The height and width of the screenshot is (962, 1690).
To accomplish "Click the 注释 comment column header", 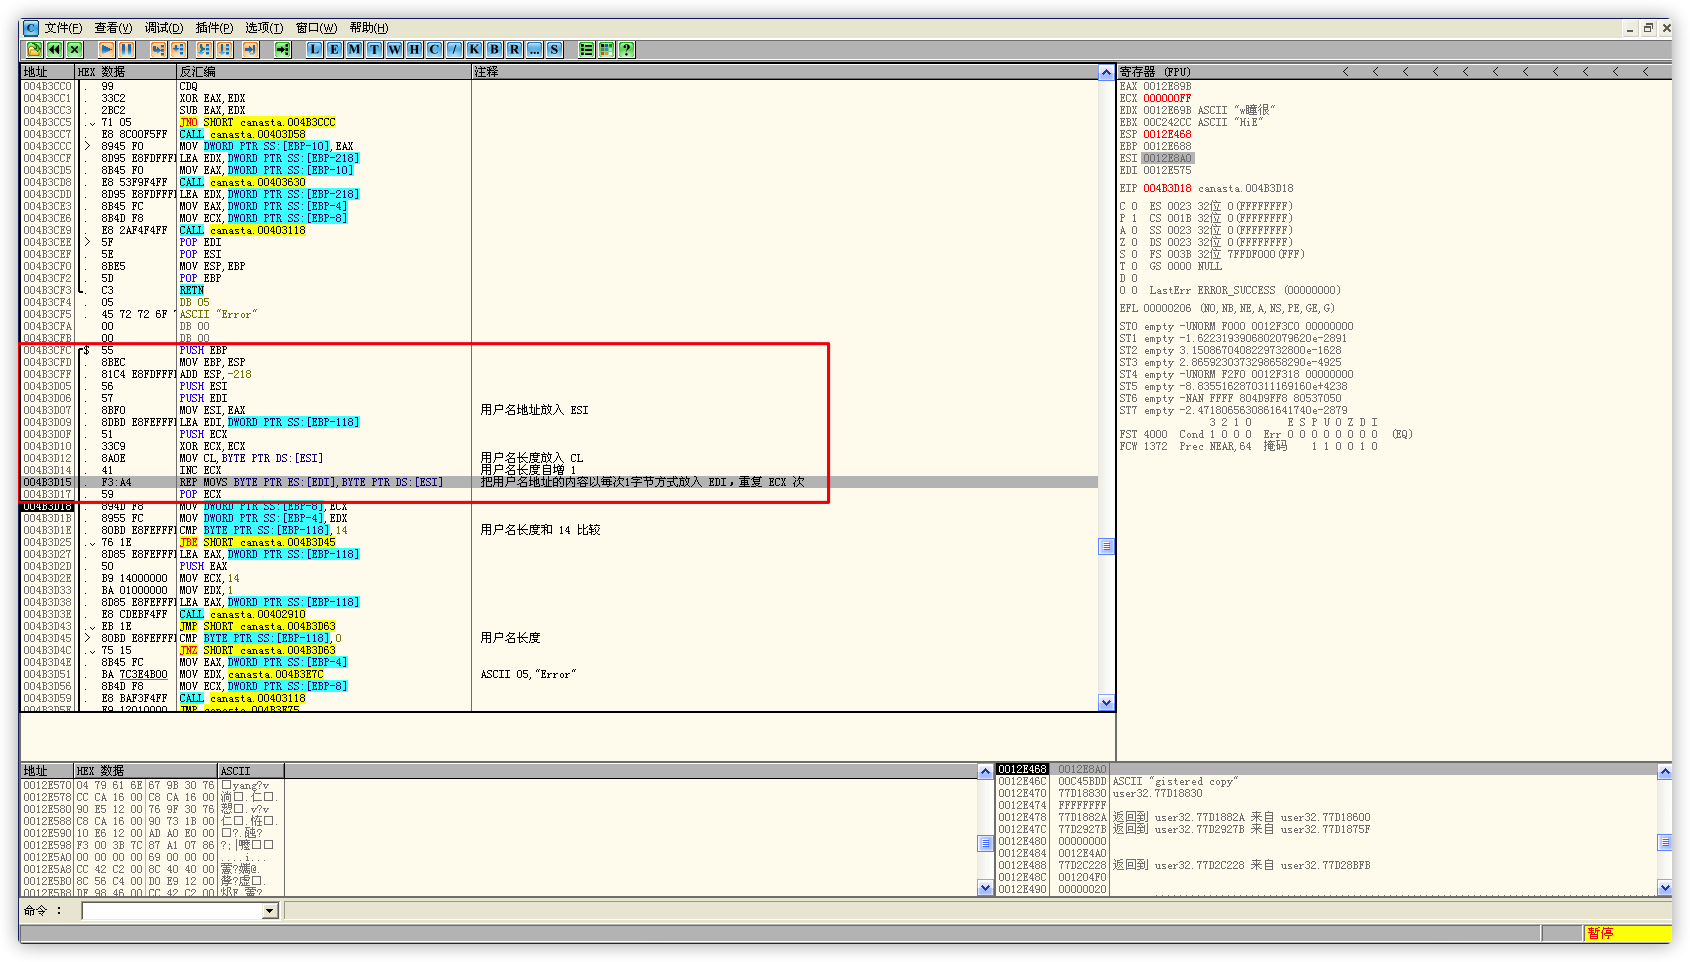I will [486, 72].
